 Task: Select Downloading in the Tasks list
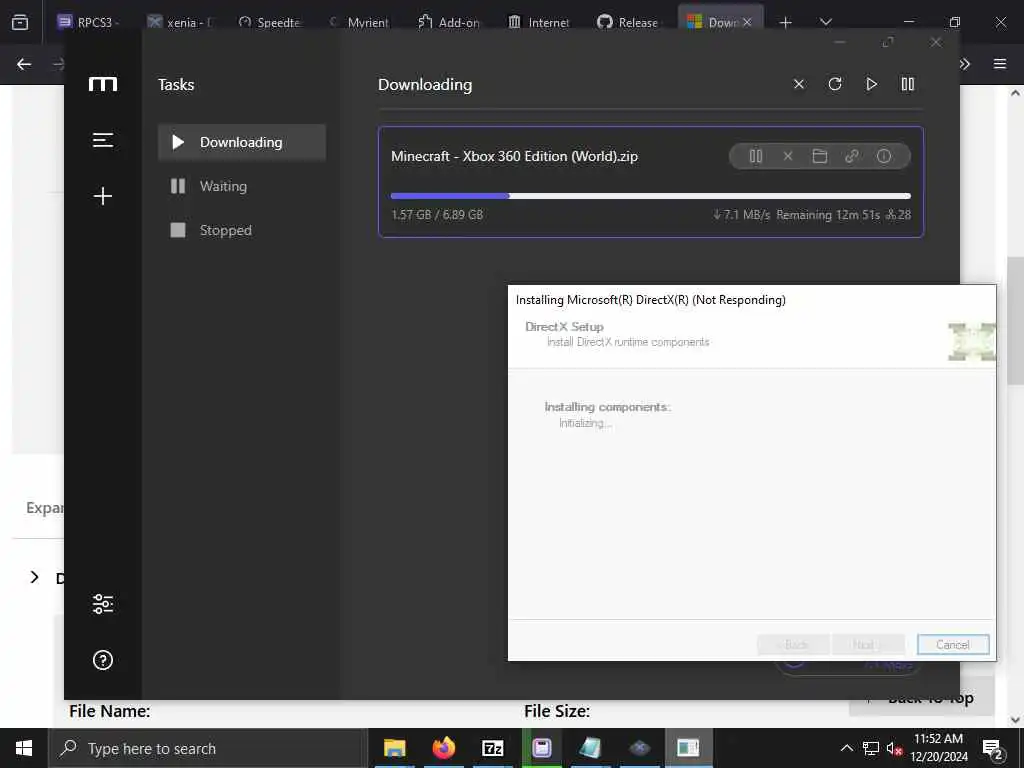coord(242,142)
